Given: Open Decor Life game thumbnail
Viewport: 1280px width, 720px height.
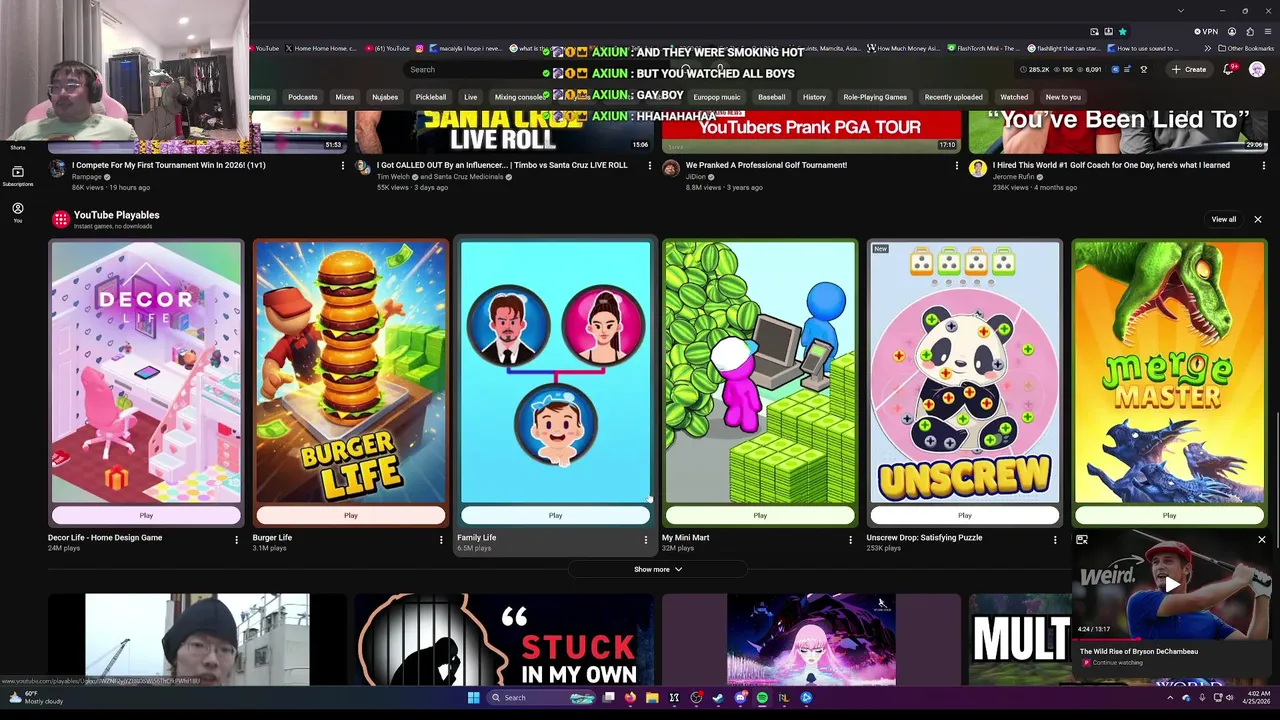Looking at the screenshot, I should pyautogui.click(x=146, y=372).
